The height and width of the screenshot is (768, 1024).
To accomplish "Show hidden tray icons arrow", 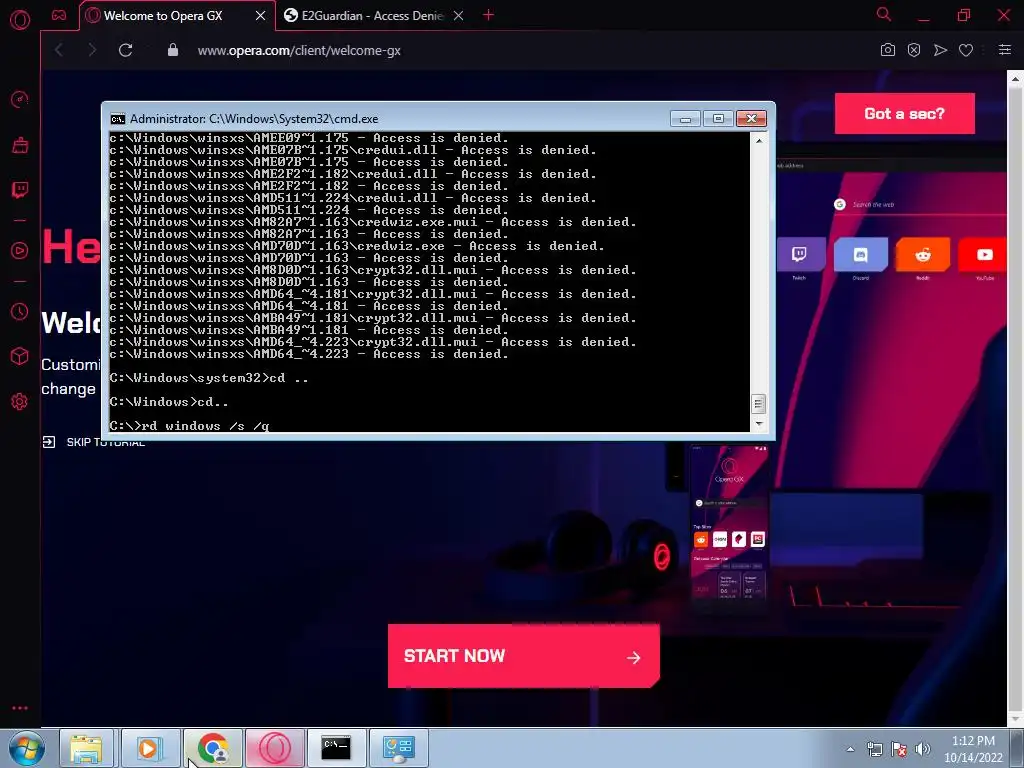I will pyautogui.click(x=850, y=749).
